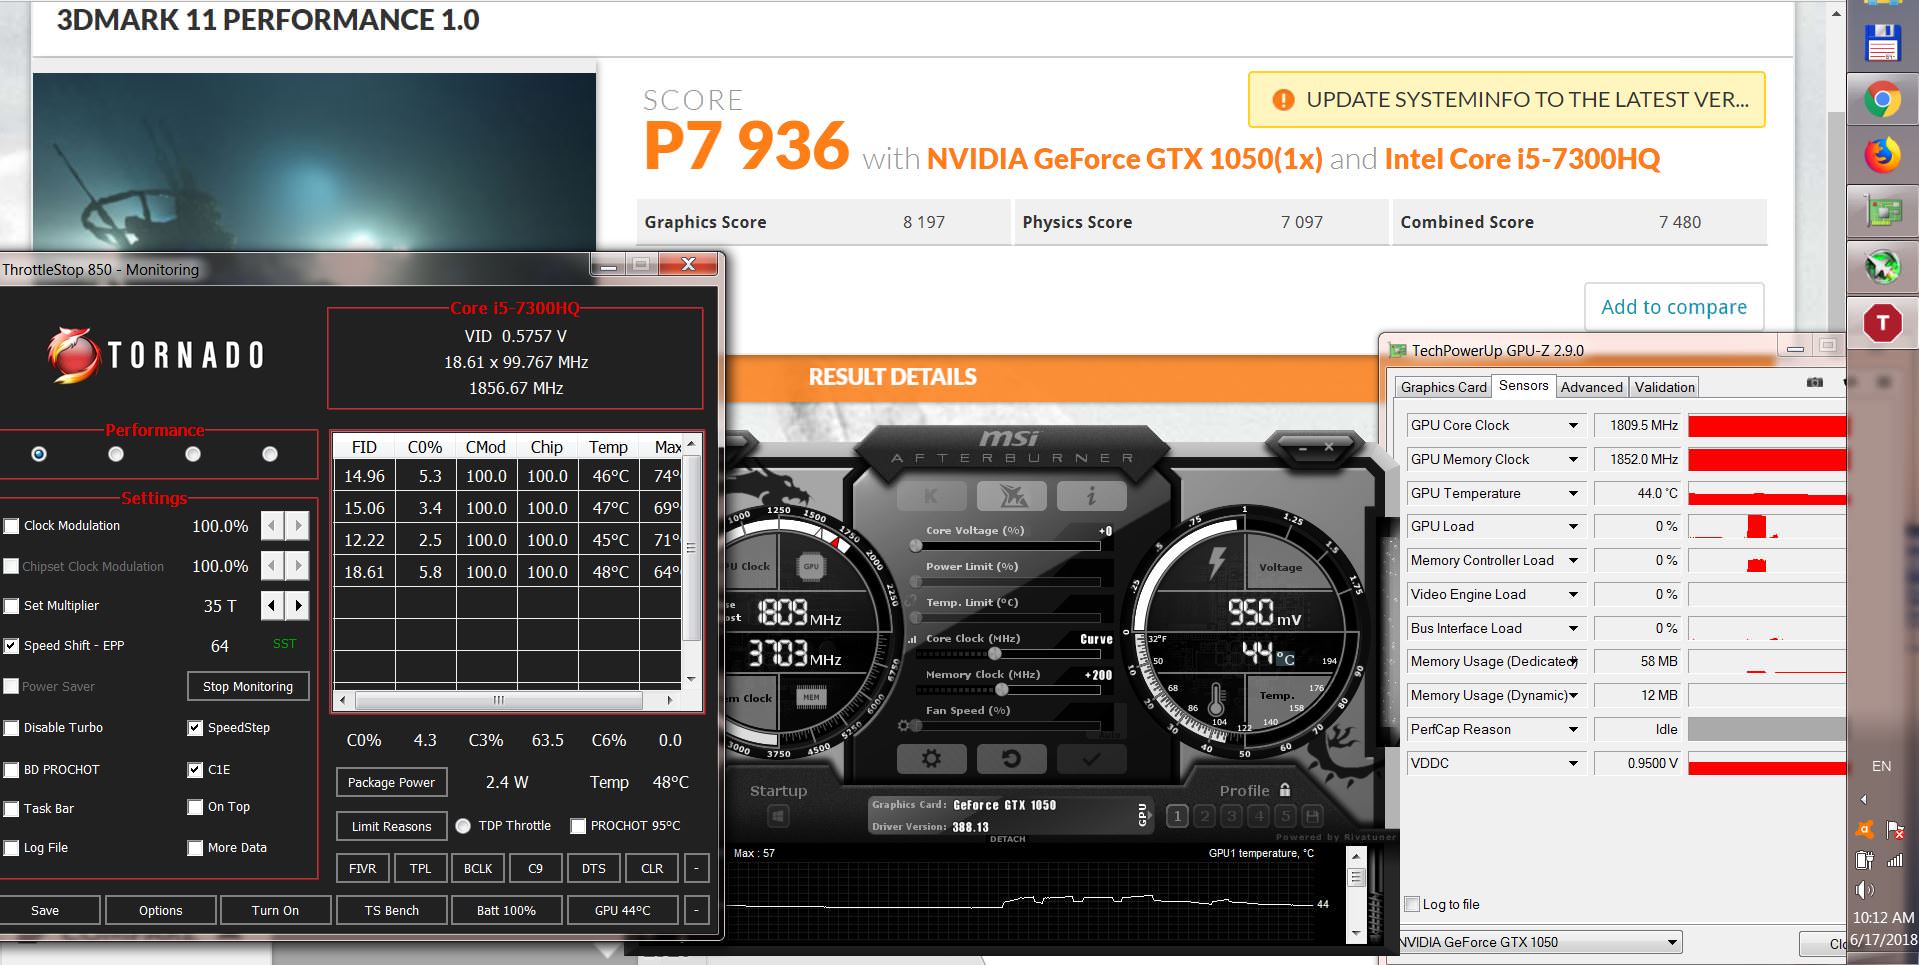Open ThrottleStop TS Bench
This screenshot has height=965, width=1919.
[392, 911]
